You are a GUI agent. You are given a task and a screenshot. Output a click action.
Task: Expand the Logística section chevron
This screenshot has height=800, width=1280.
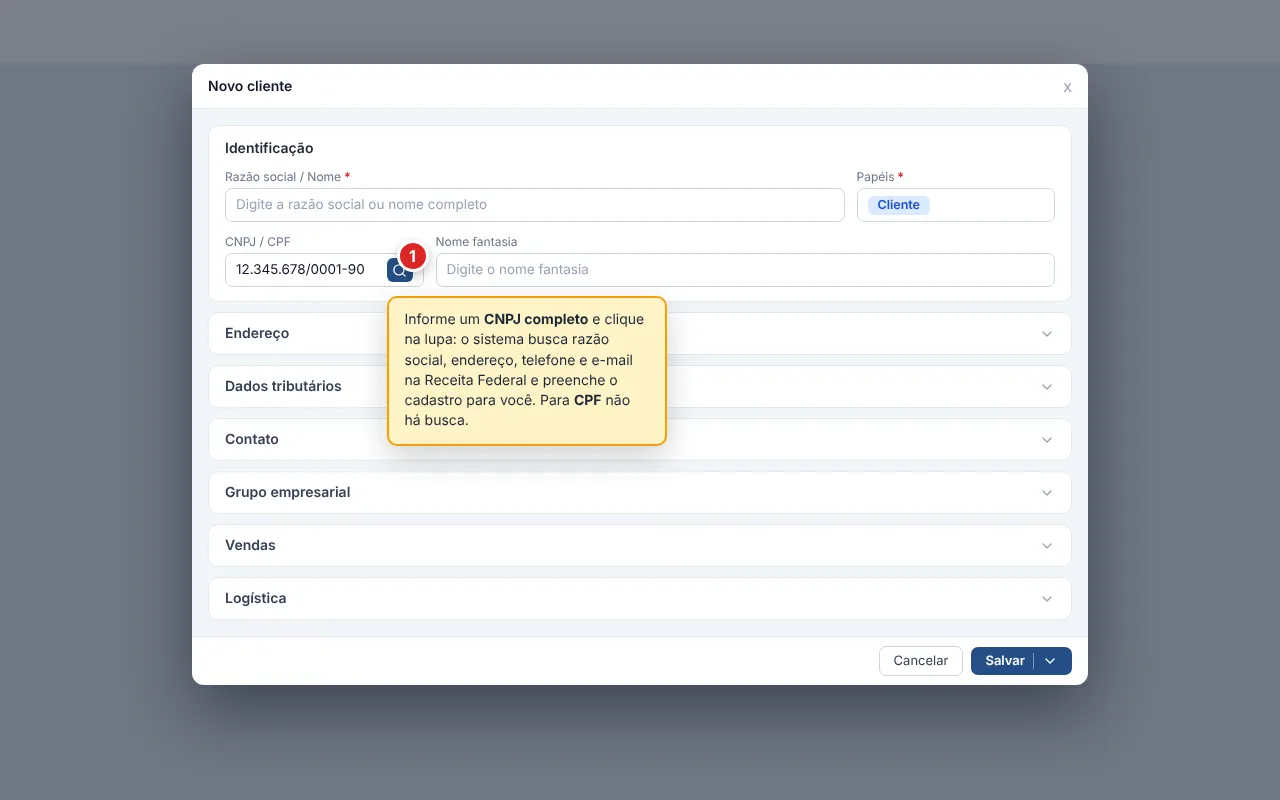coord(1047,599)
